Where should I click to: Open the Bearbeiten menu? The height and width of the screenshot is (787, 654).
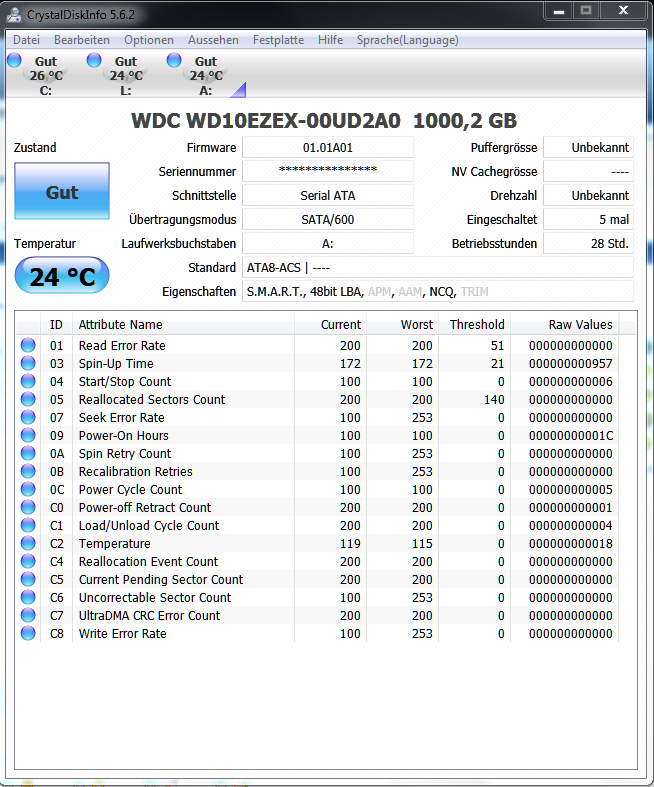[x=82, y=40]
